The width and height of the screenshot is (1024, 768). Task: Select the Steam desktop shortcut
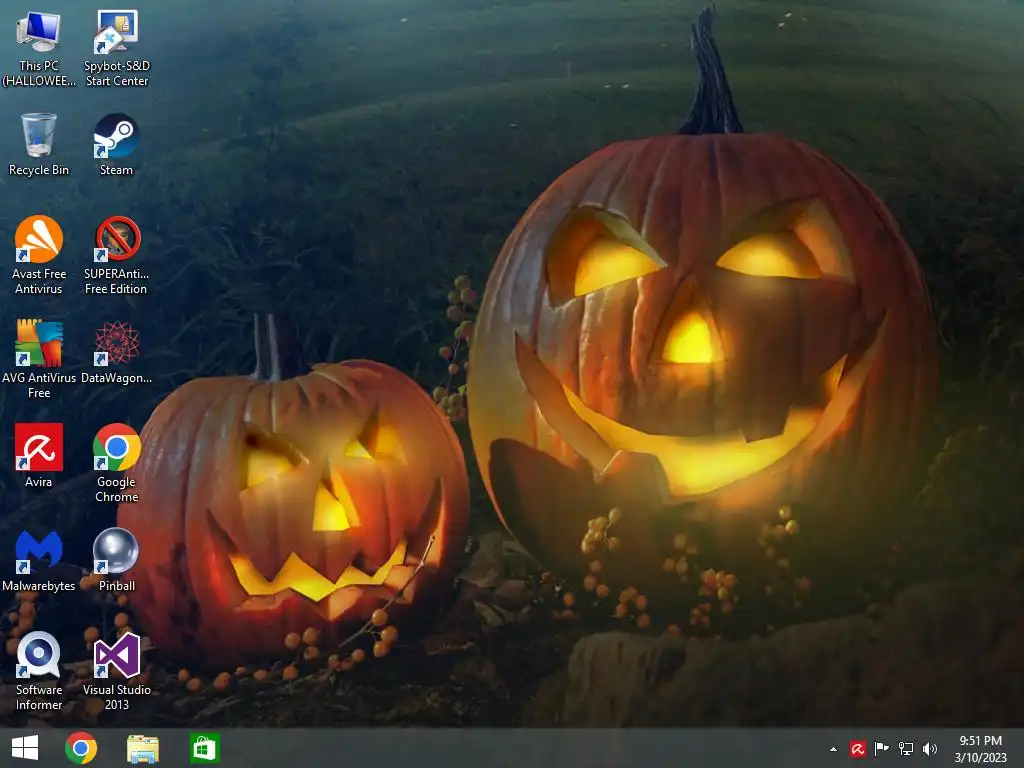pyautogui.click(x=116, y=144)
